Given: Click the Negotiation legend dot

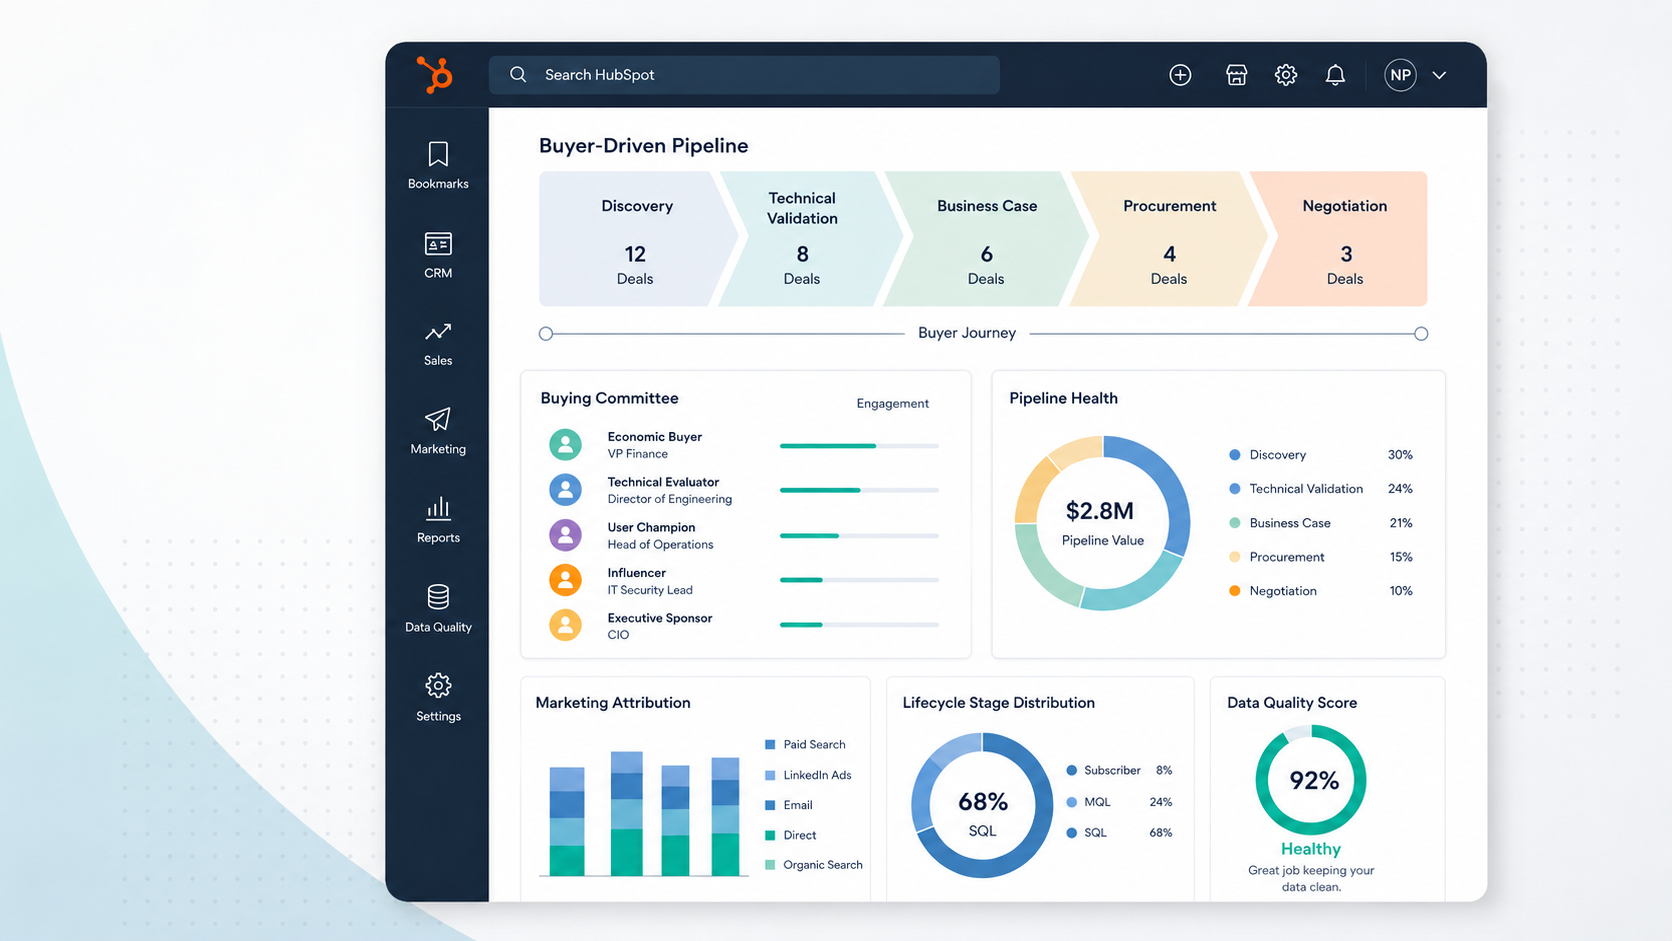Looking at the screenshot, I should 1235,591.
